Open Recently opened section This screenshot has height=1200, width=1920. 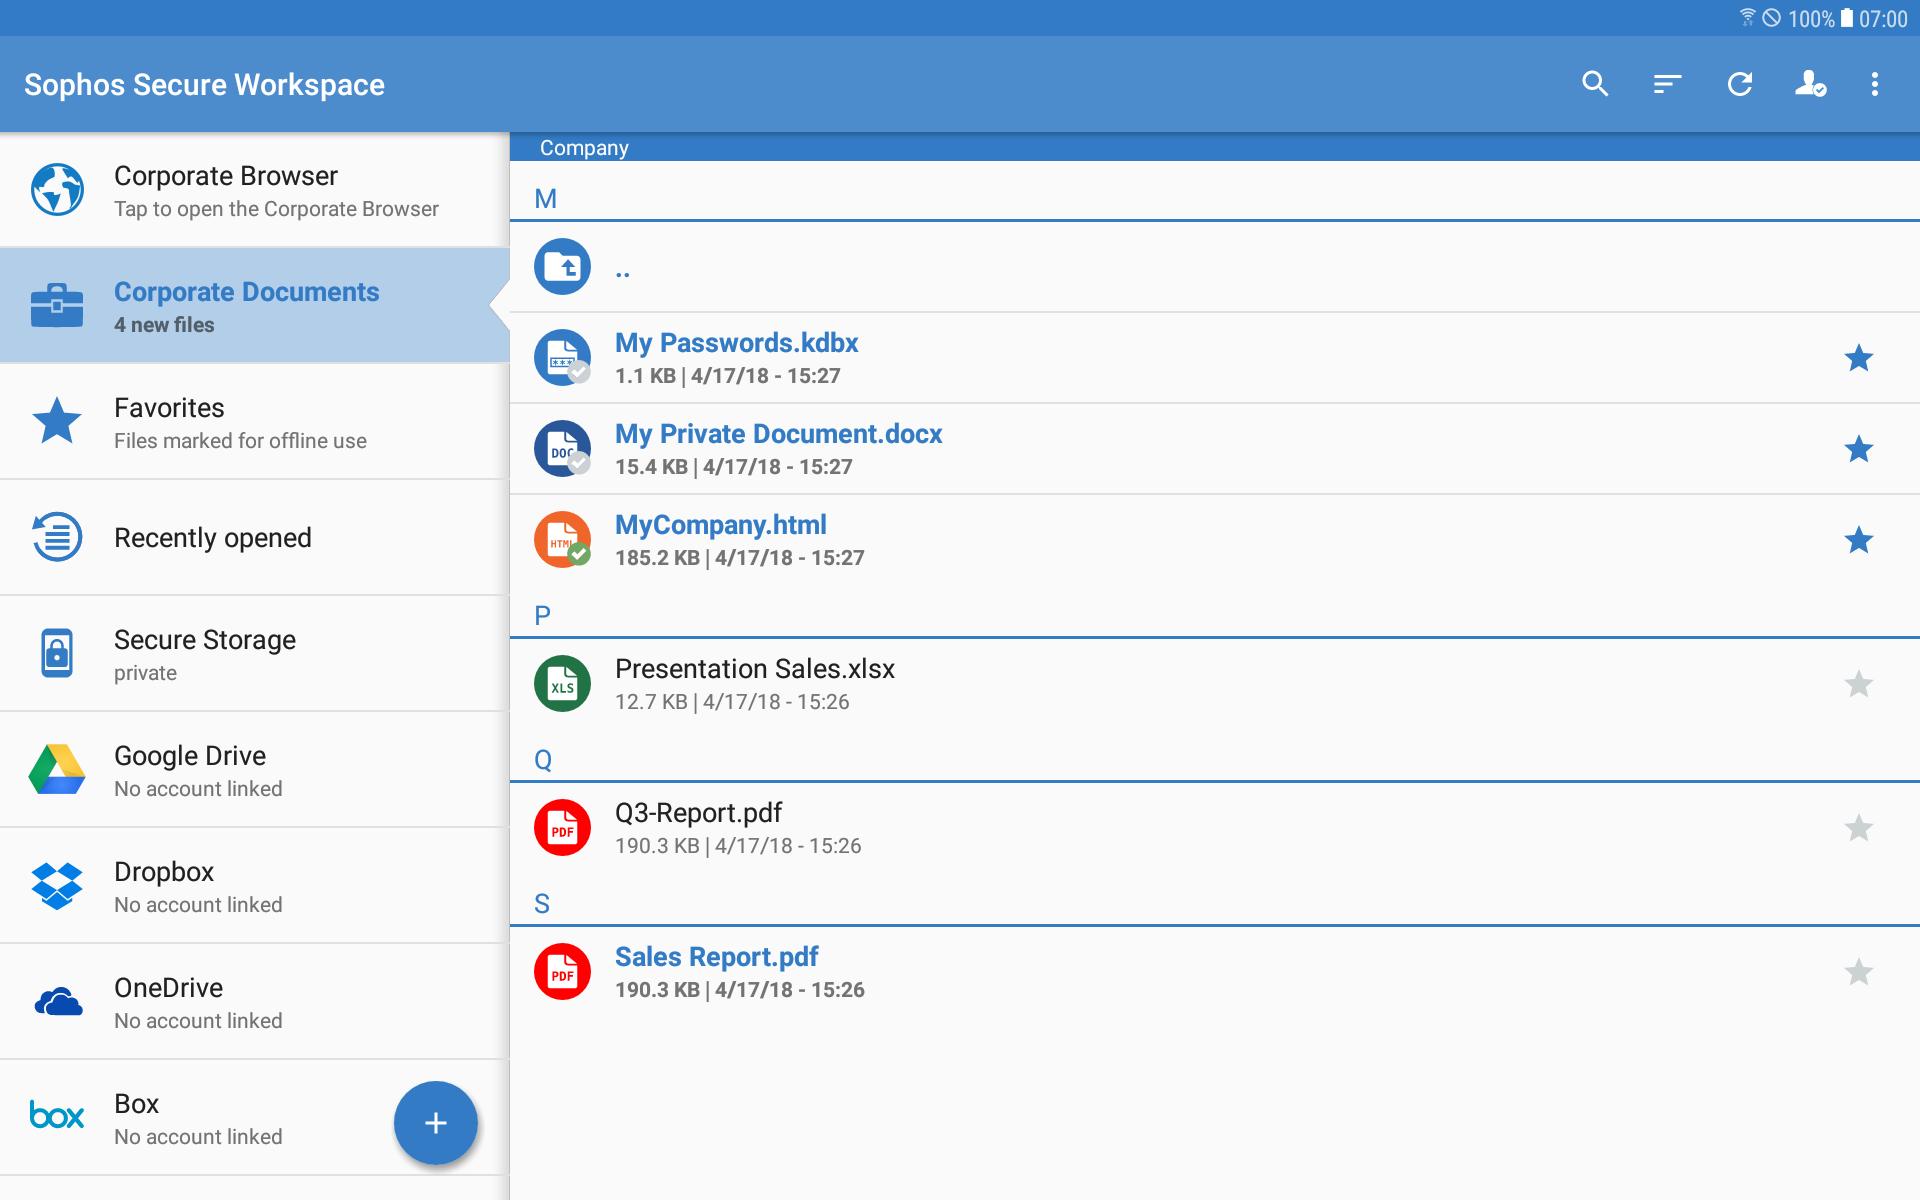[x=254, y=537]
